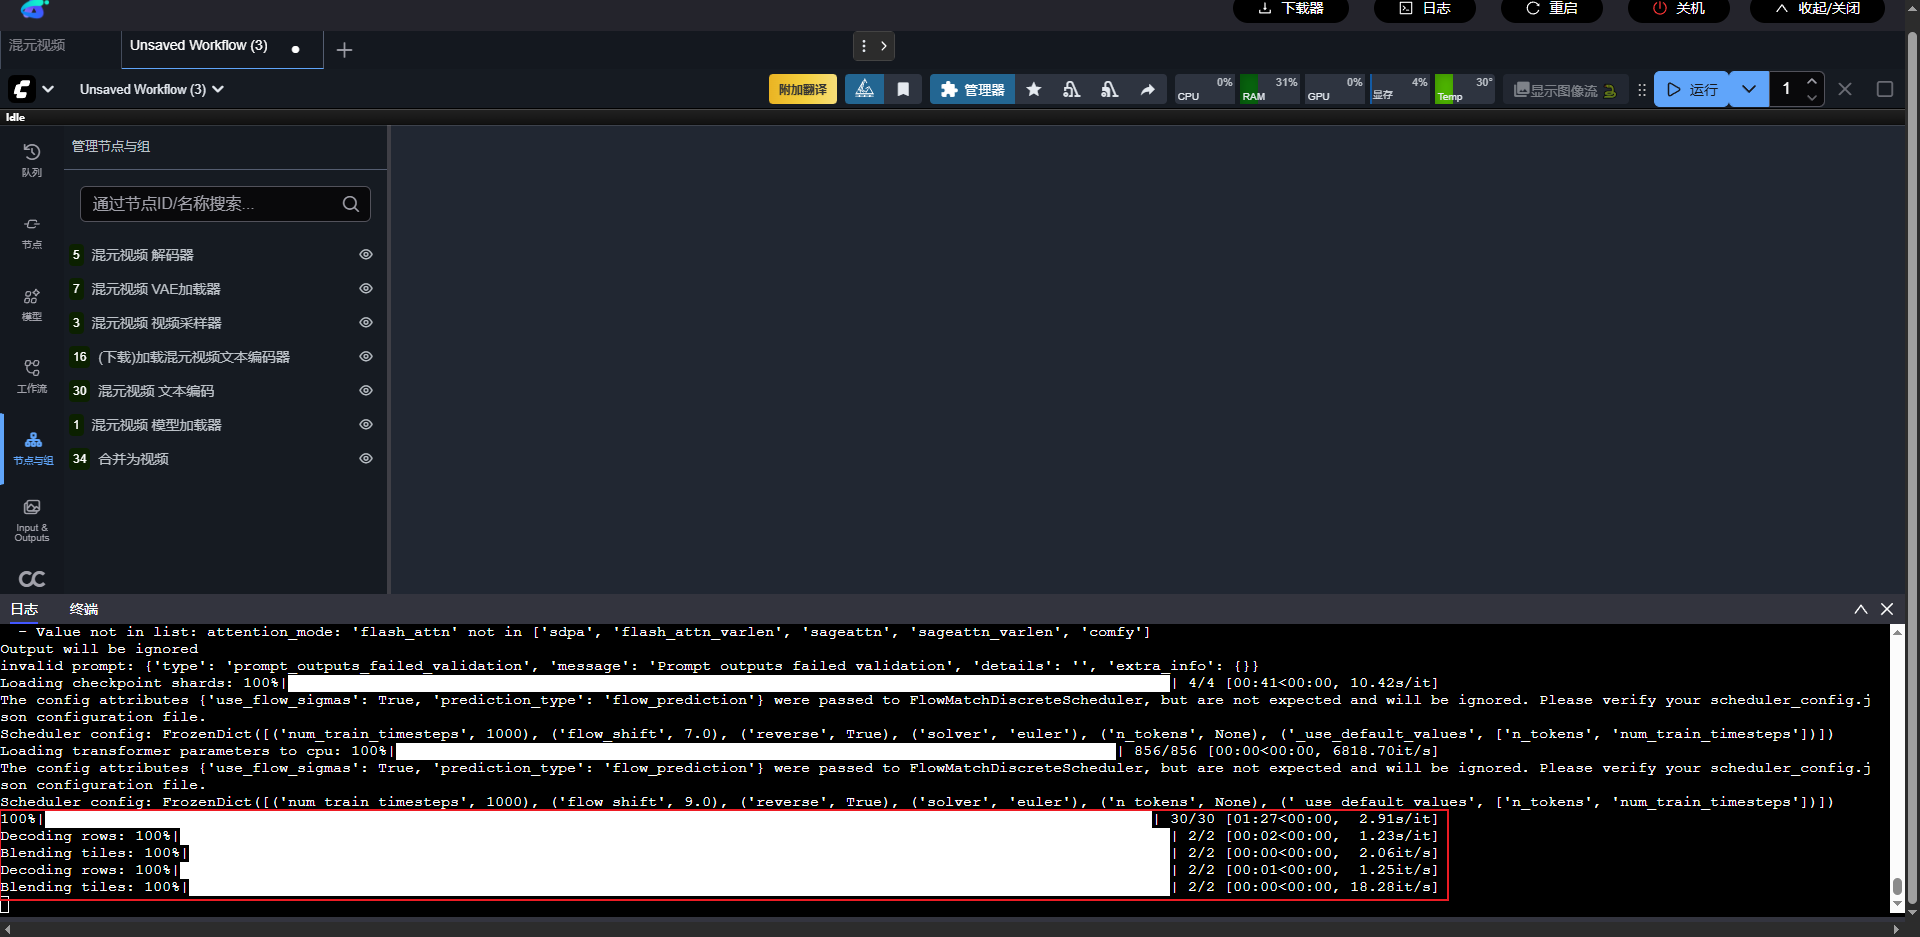Click the 下载器 downloader button
The image size is (1920, 937).
[x=1291, y=9]
